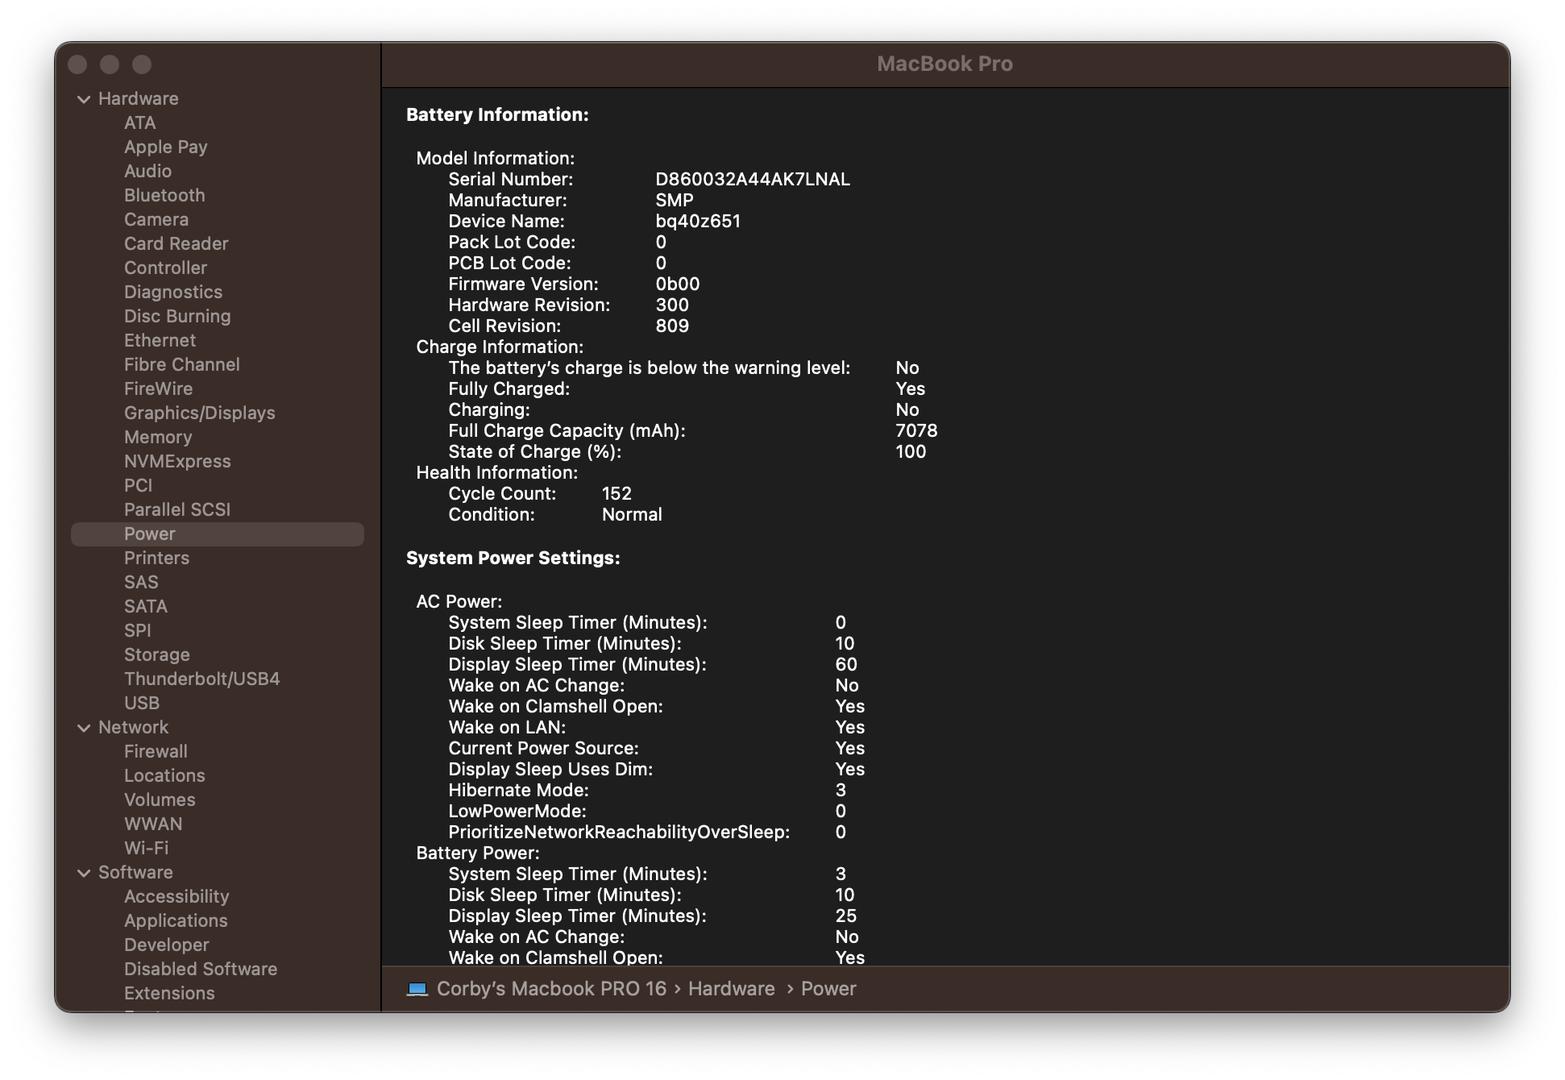Select Card Reader in the sidebar

pyautogui.click(x=176, y=244)
